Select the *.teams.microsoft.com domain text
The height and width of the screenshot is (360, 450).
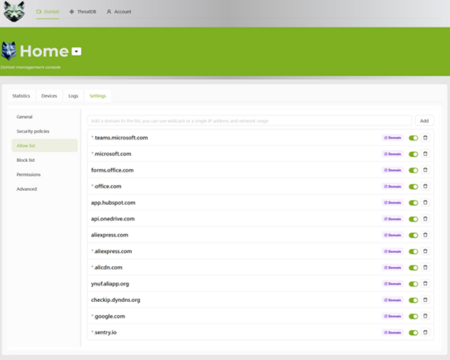pyautogui.click(x=120, y=138)
